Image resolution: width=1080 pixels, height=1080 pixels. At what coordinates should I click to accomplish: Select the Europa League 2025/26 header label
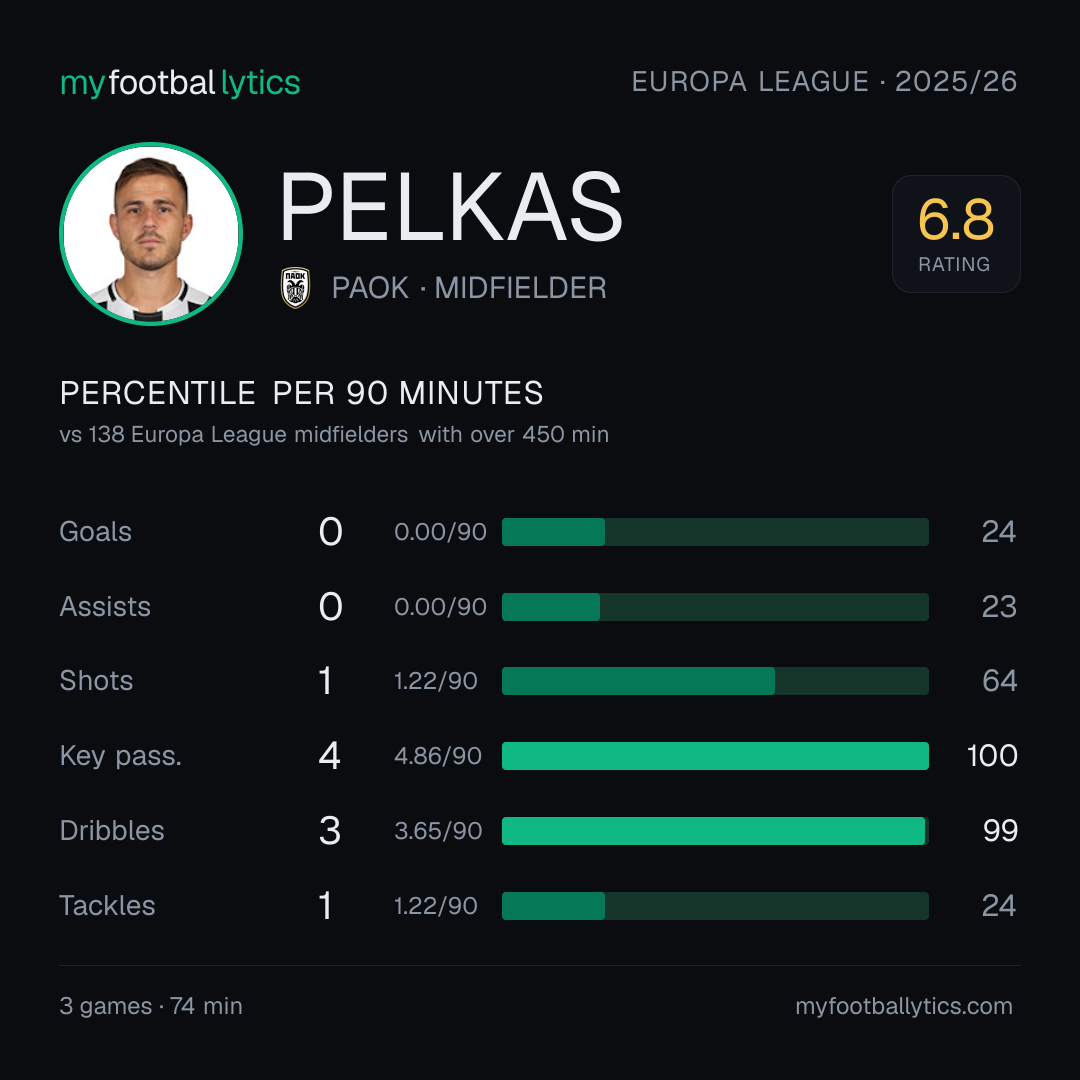pyautogui.click(x=824, y=81)
